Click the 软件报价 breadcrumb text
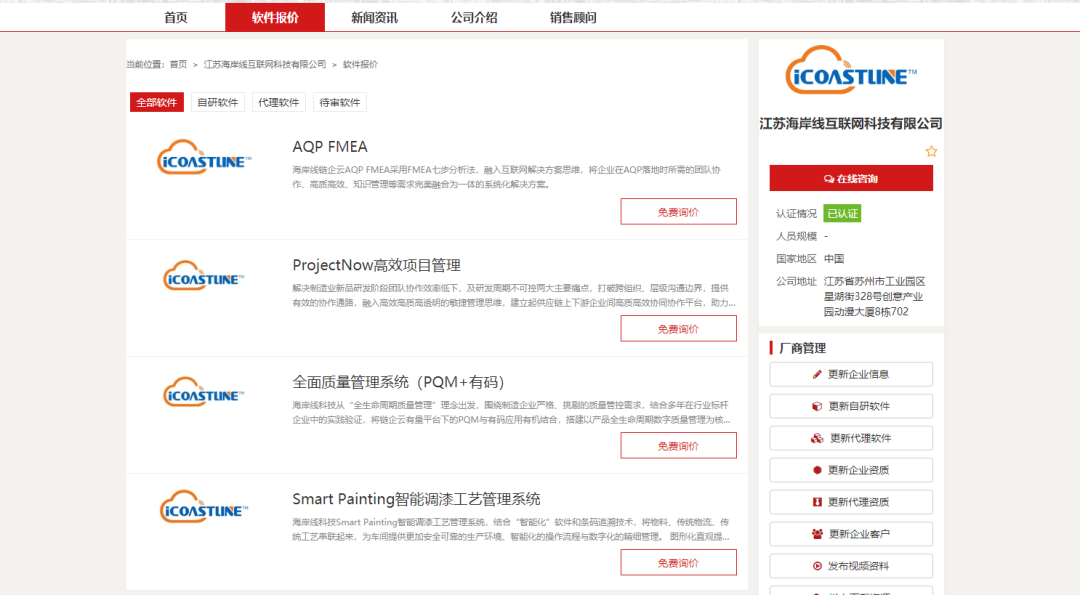 click(x=360, y=64)
